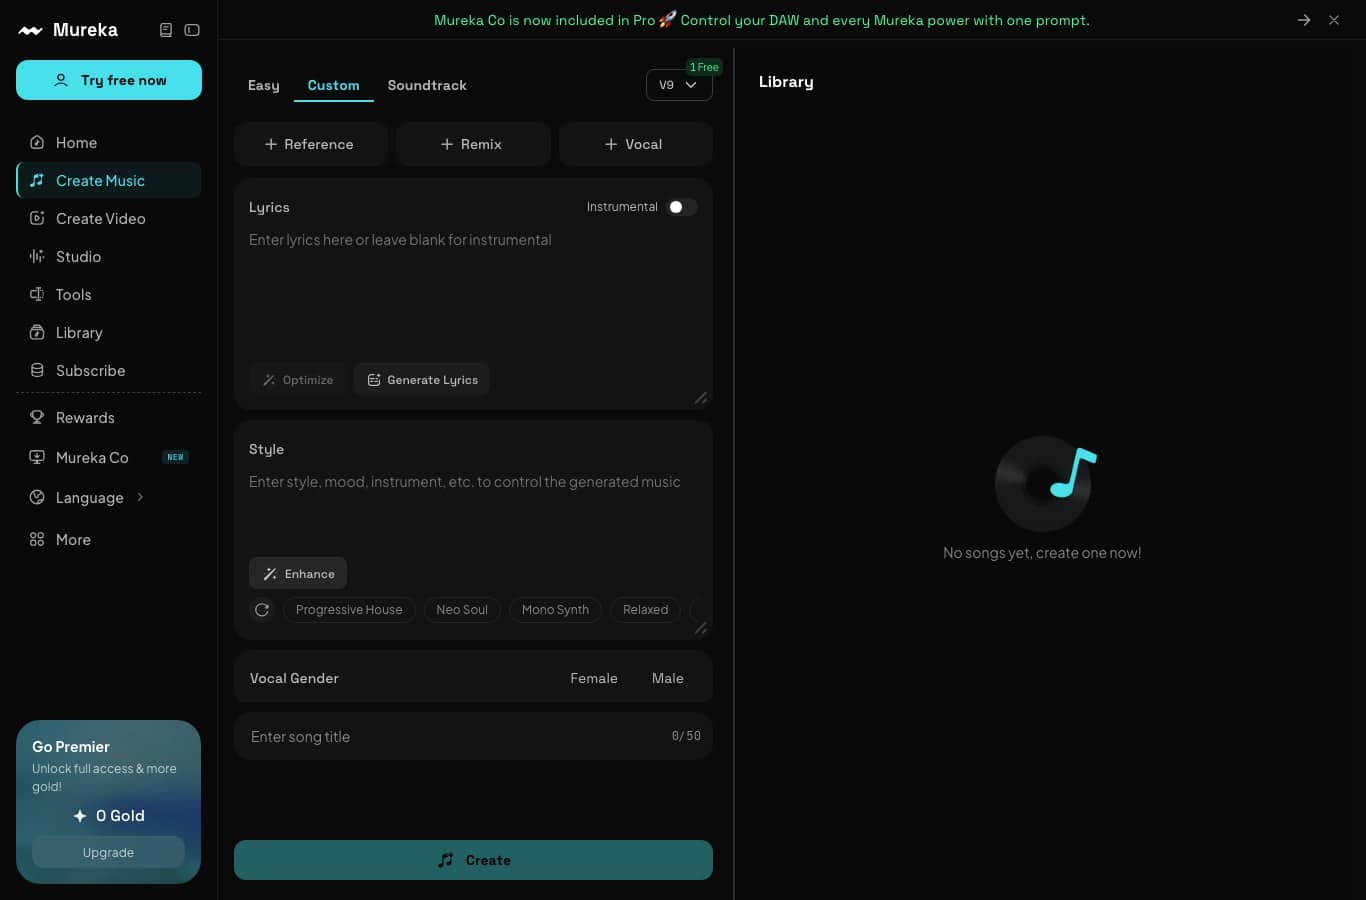The height and width of the screenshot is (900, 1366).
Task: Click the vinyl record music note illustration
Action: point(1045,483)
